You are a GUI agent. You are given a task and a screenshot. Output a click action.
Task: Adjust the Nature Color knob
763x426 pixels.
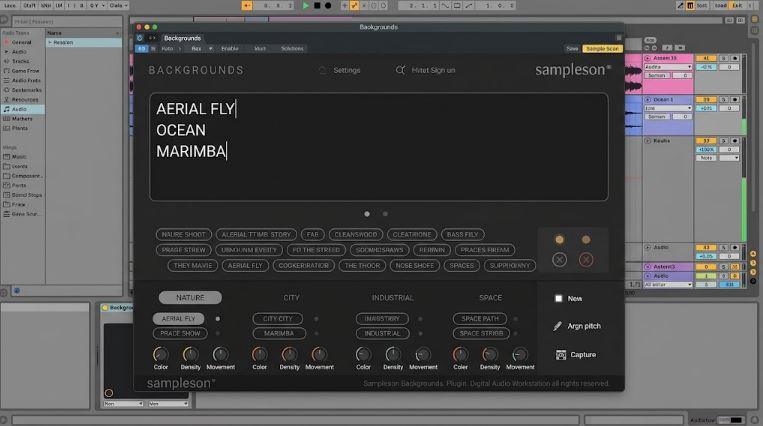coord(161,354)
